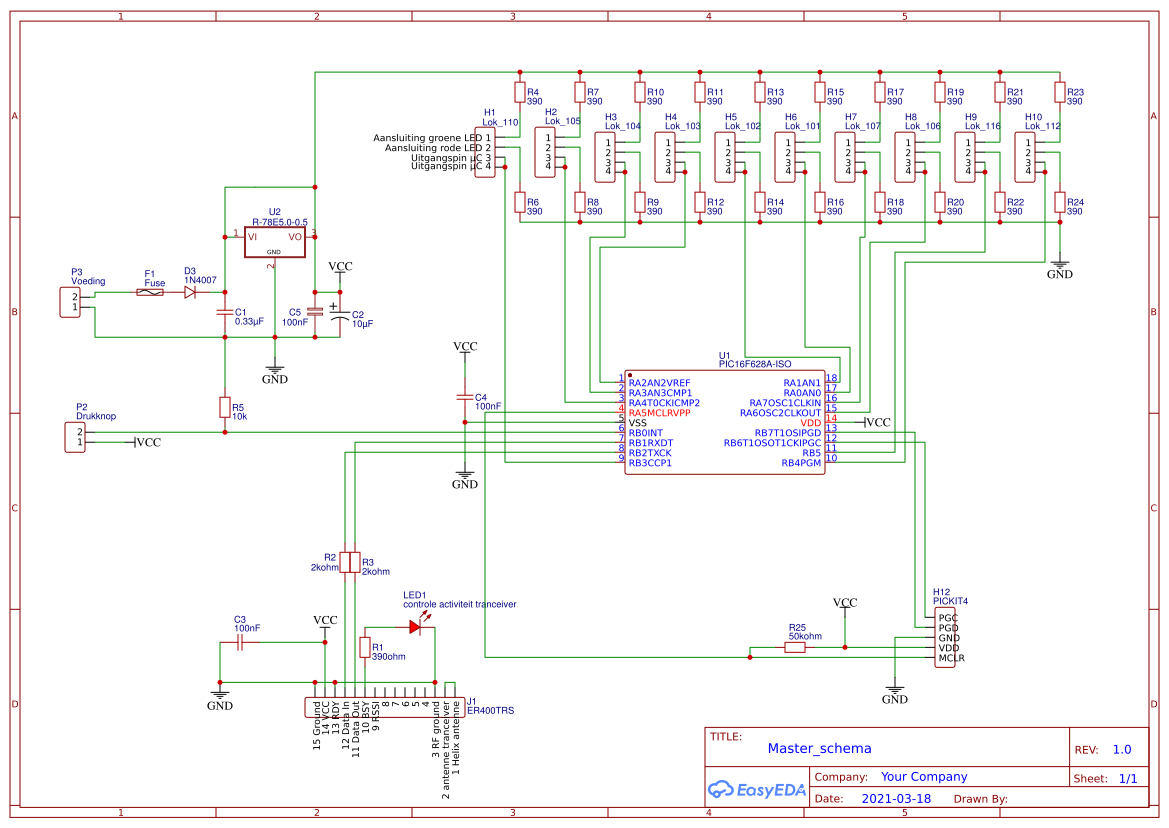Select the R-78E5.0-0.5 voltage regulator U2
Image resolution: width=1169 pixels, height=828 pixels.
coord(273,240)
